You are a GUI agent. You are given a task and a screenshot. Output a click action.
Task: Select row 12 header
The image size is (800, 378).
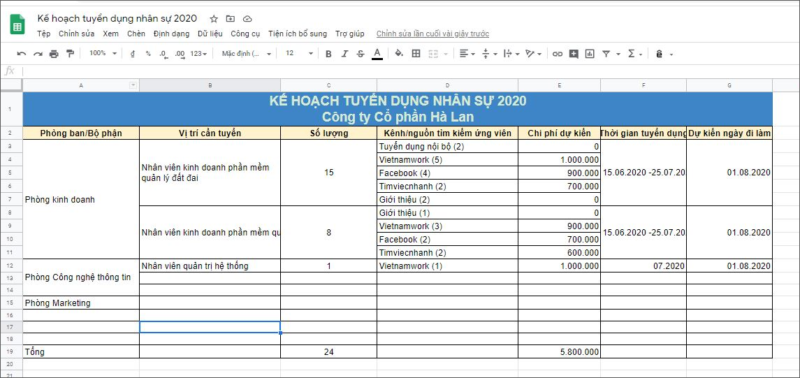coord(11,266)
